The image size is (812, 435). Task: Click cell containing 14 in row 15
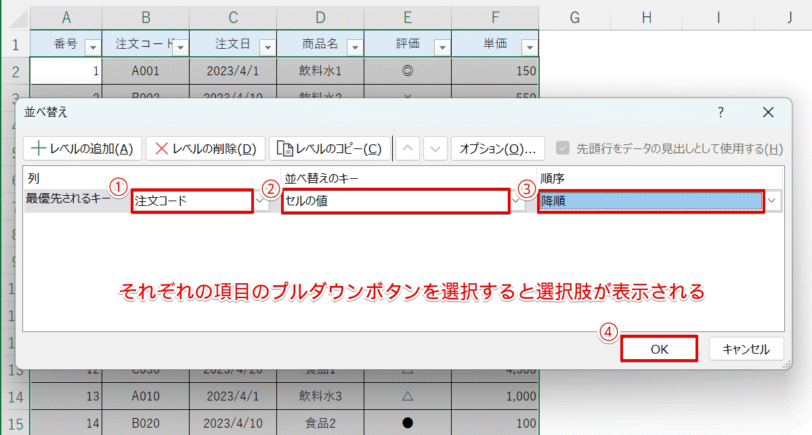[x=66, y=424]
